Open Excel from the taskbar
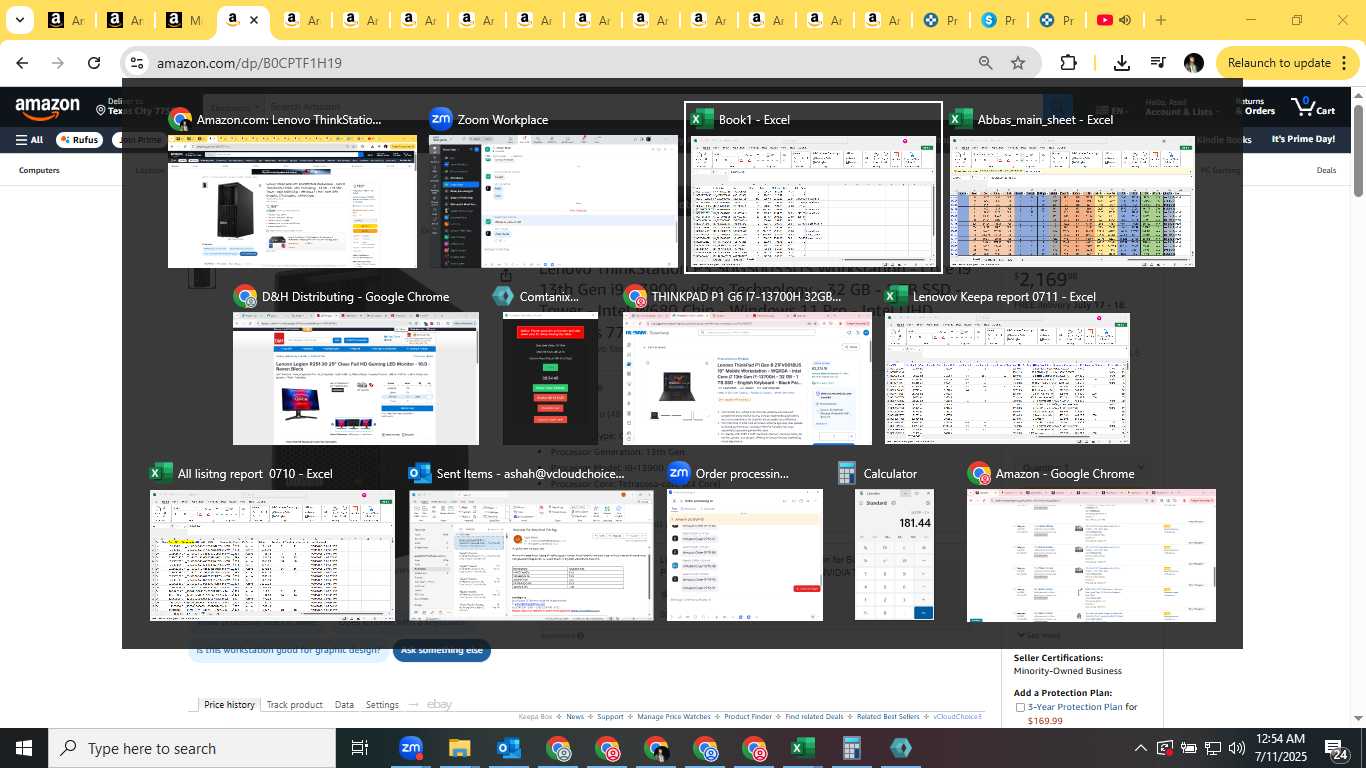The height and width of the screenshot is (768, 1366). (802, 748)
